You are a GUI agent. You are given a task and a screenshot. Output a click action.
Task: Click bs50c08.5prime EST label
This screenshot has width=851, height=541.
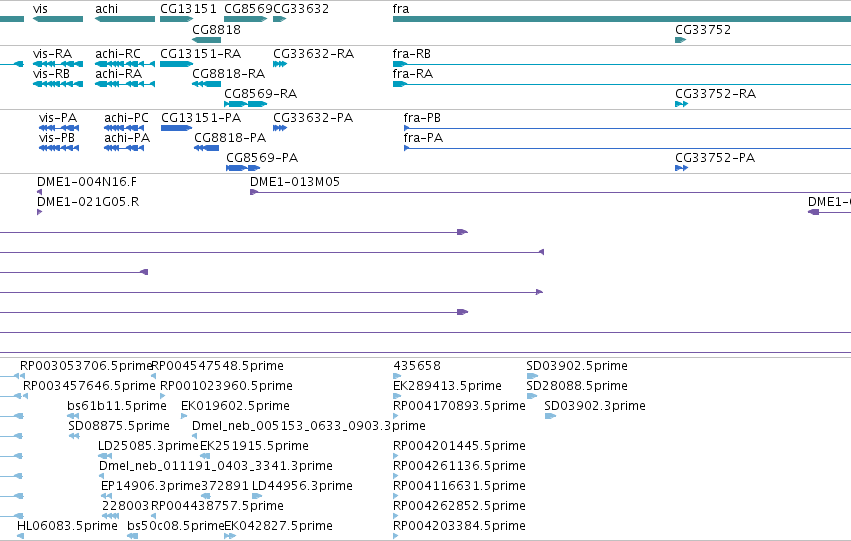176,526
